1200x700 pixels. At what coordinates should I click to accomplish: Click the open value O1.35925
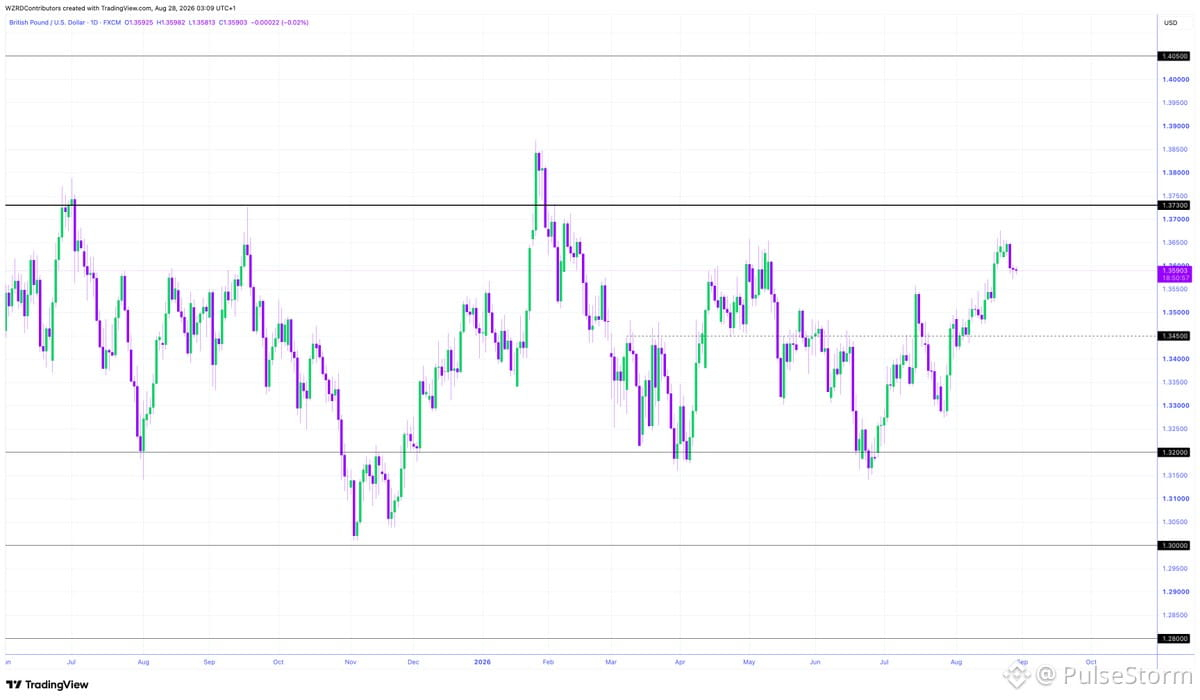139,22
